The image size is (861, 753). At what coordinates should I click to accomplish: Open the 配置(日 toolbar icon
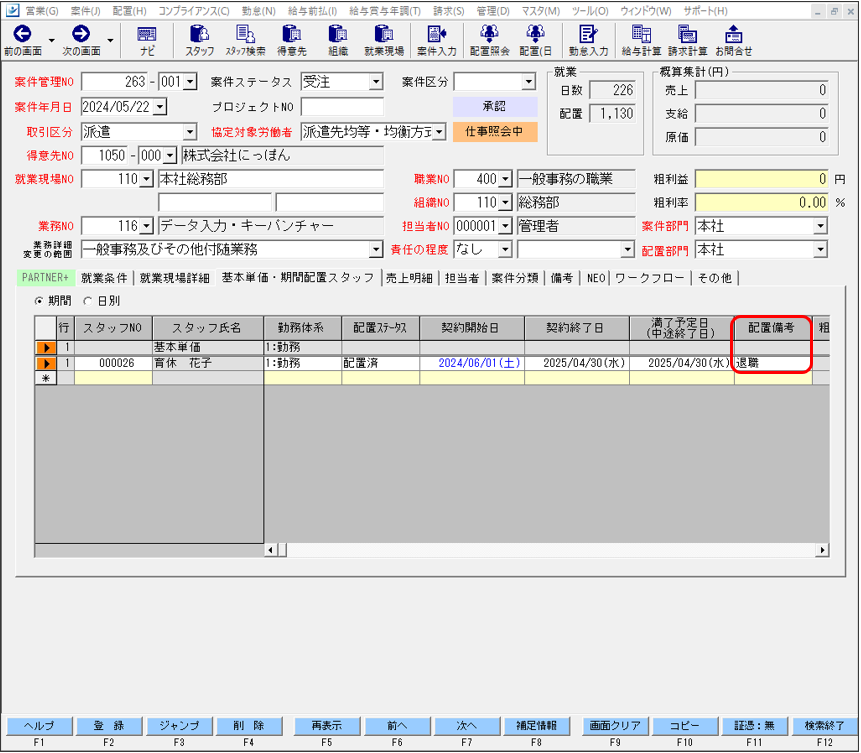(535, 35)
